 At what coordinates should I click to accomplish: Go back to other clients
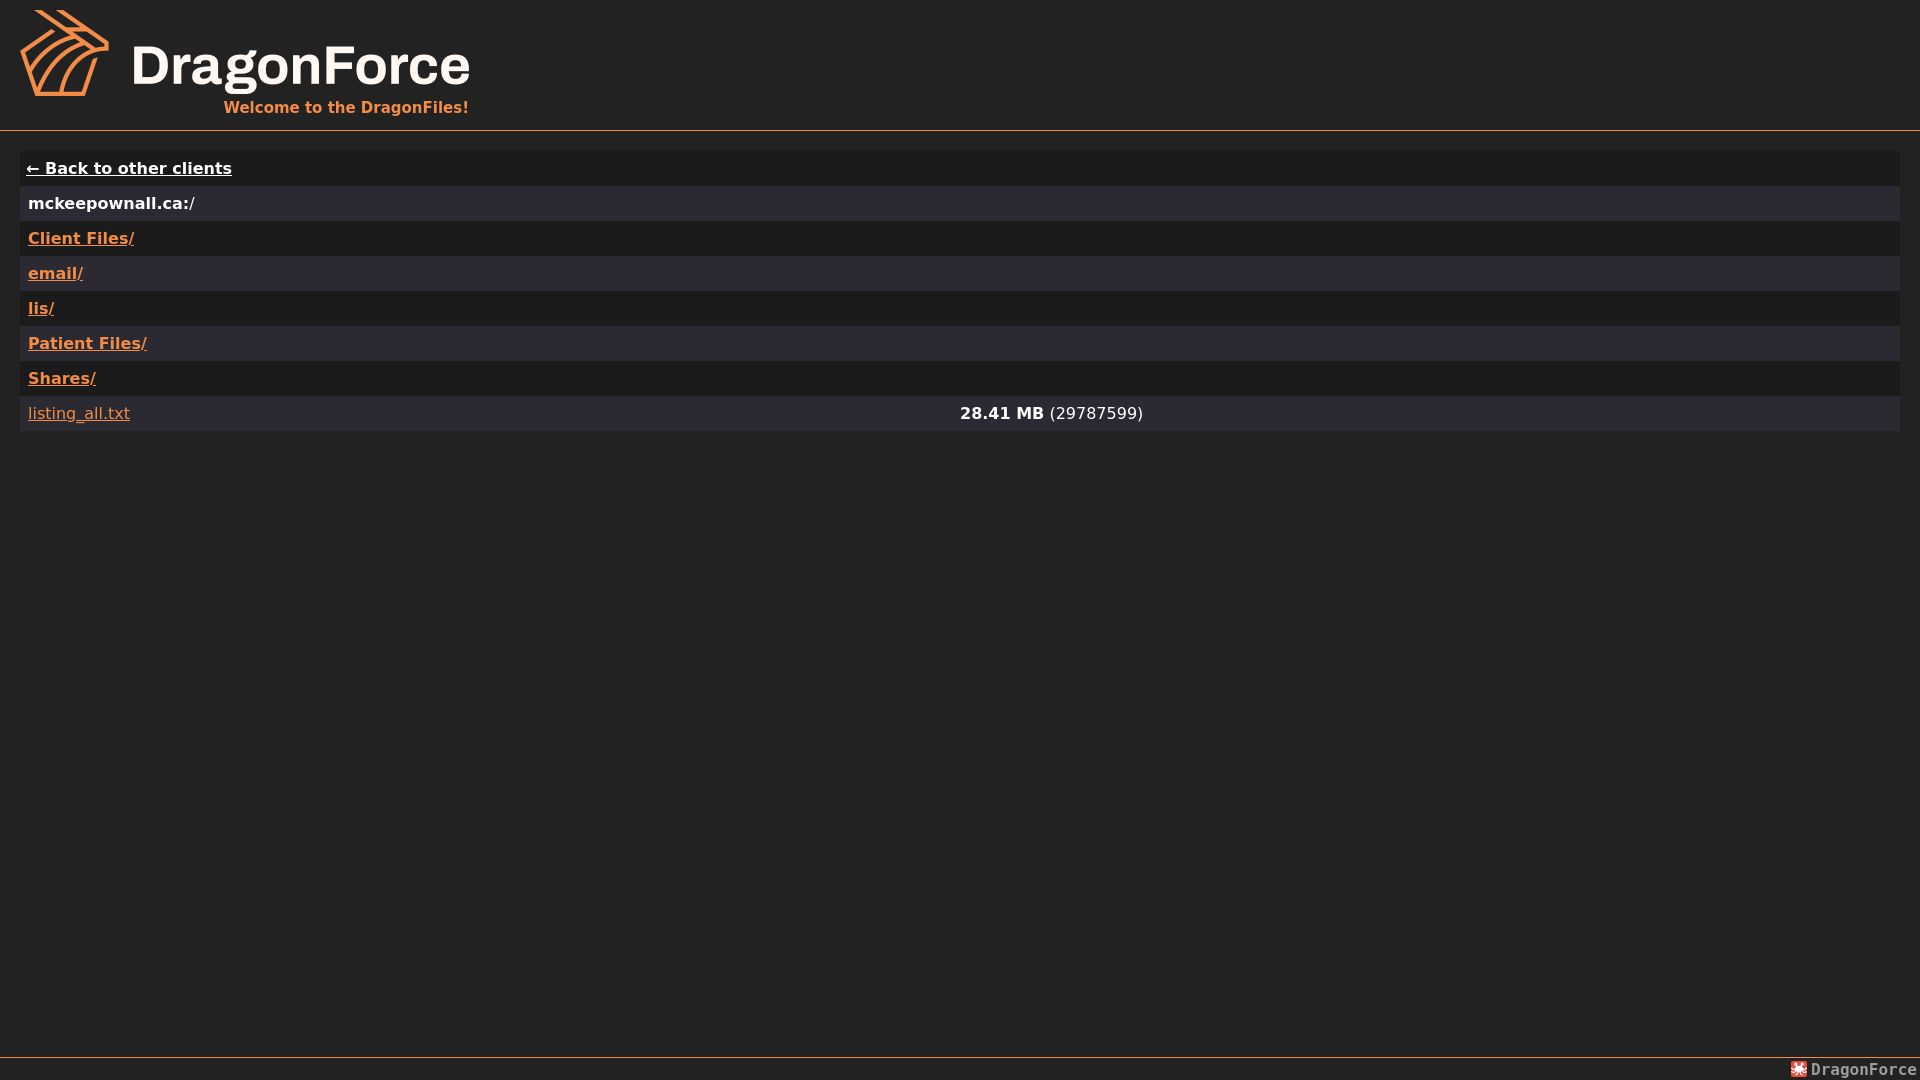click(129, 169)
